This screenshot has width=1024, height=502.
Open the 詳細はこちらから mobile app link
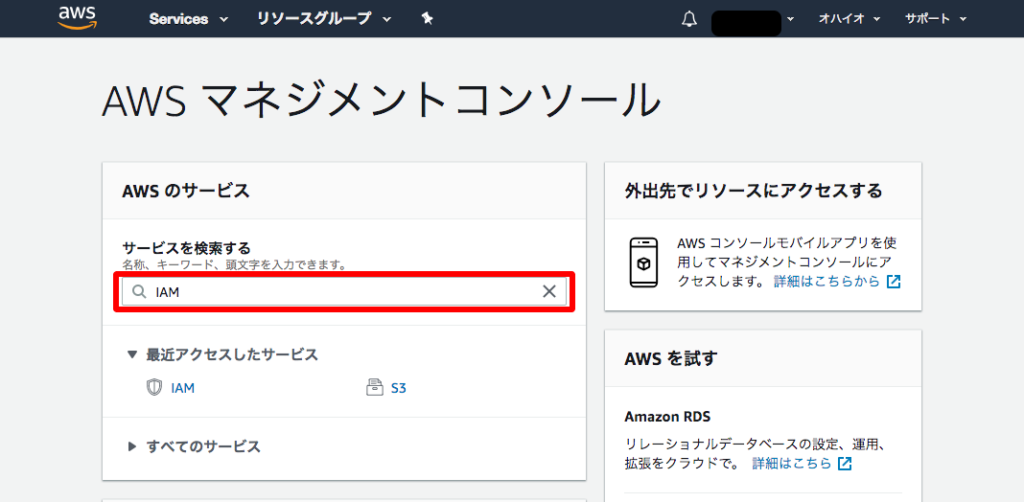coord(827,282)
